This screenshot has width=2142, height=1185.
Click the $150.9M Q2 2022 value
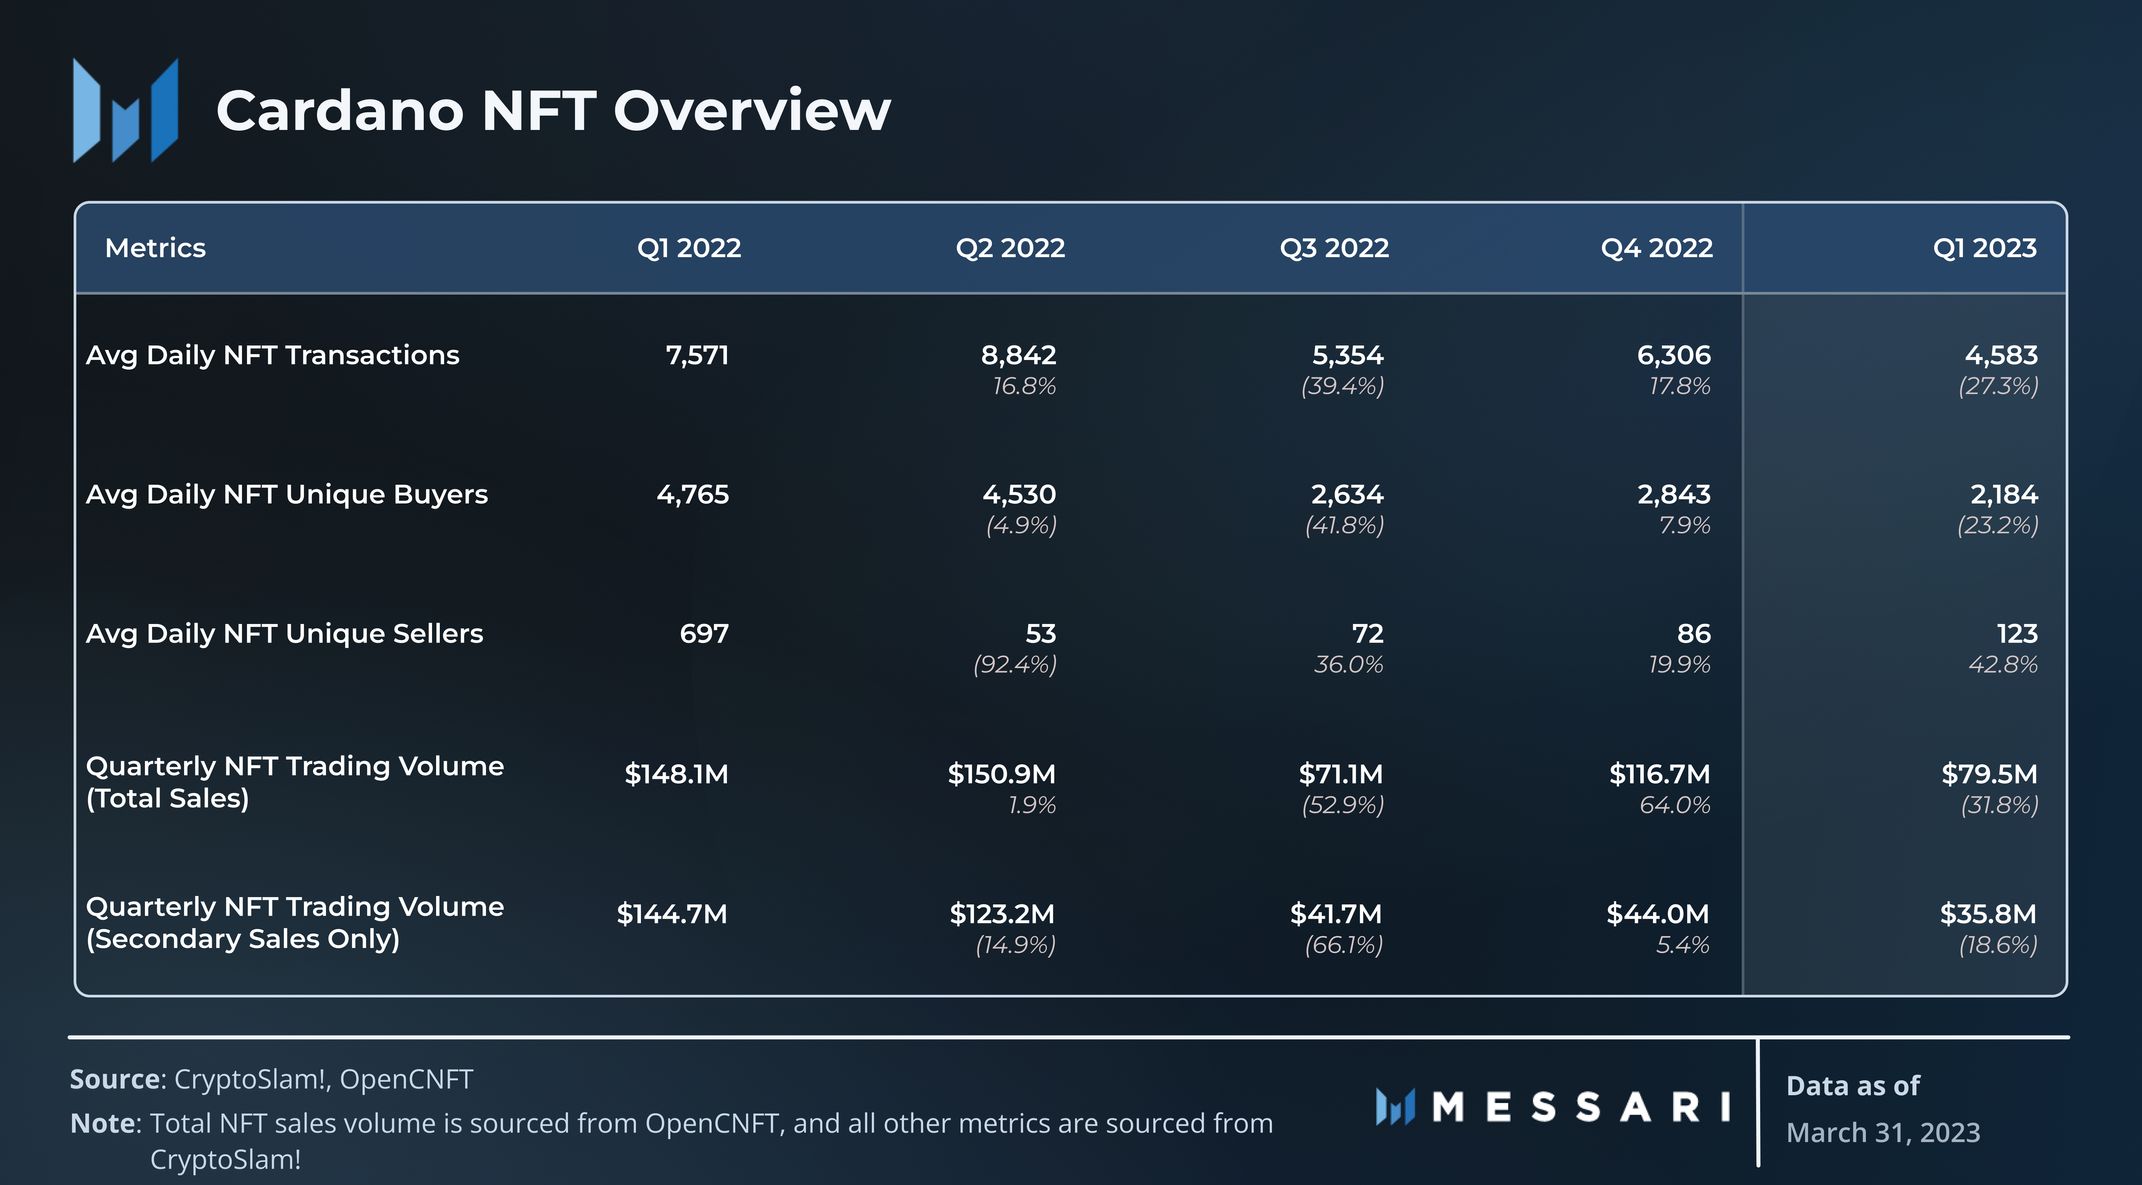point(1001,774)
